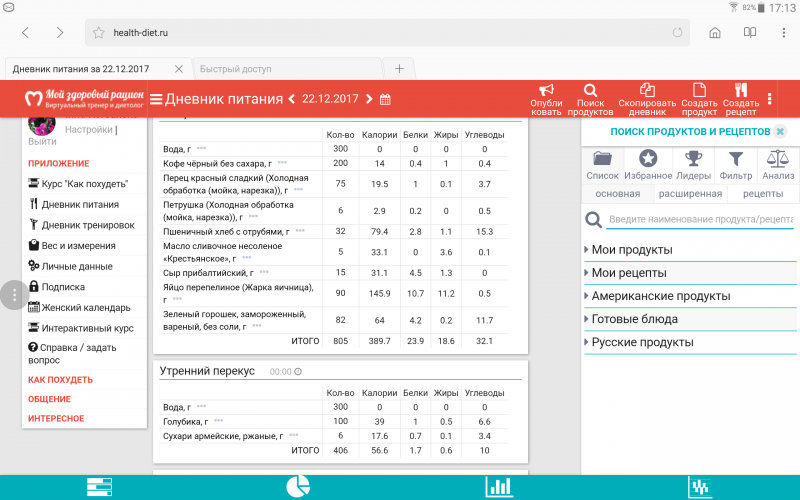Expand the Мои продукты category

click(631, 250)
